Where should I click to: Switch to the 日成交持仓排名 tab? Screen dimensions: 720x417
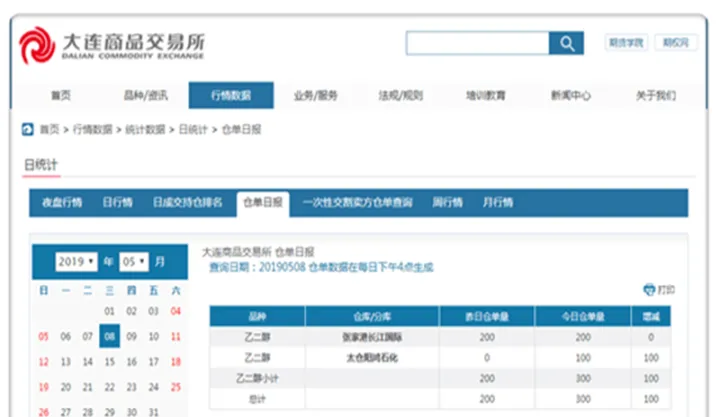[x=188, y=203]
